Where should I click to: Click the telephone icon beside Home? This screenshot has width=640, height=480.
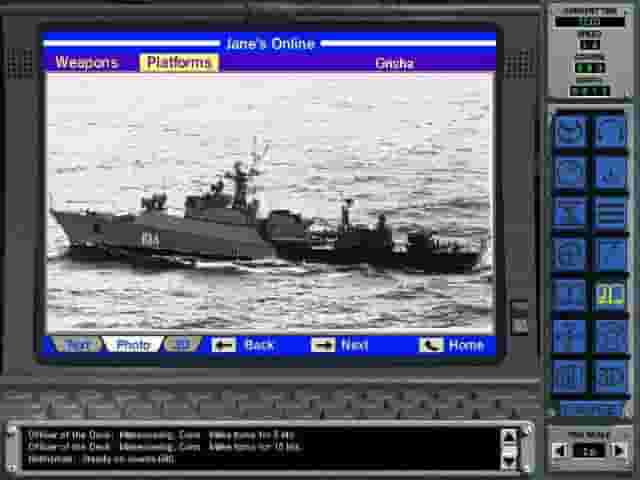pyautogui.click(x=431, y=345)
